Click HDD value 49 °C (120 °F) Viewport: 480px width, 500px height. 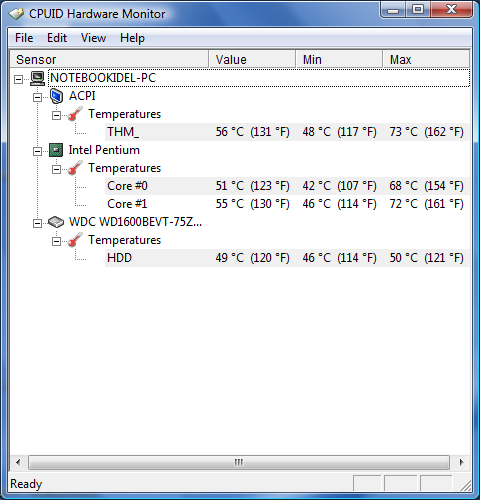click(x=252, y=258)
